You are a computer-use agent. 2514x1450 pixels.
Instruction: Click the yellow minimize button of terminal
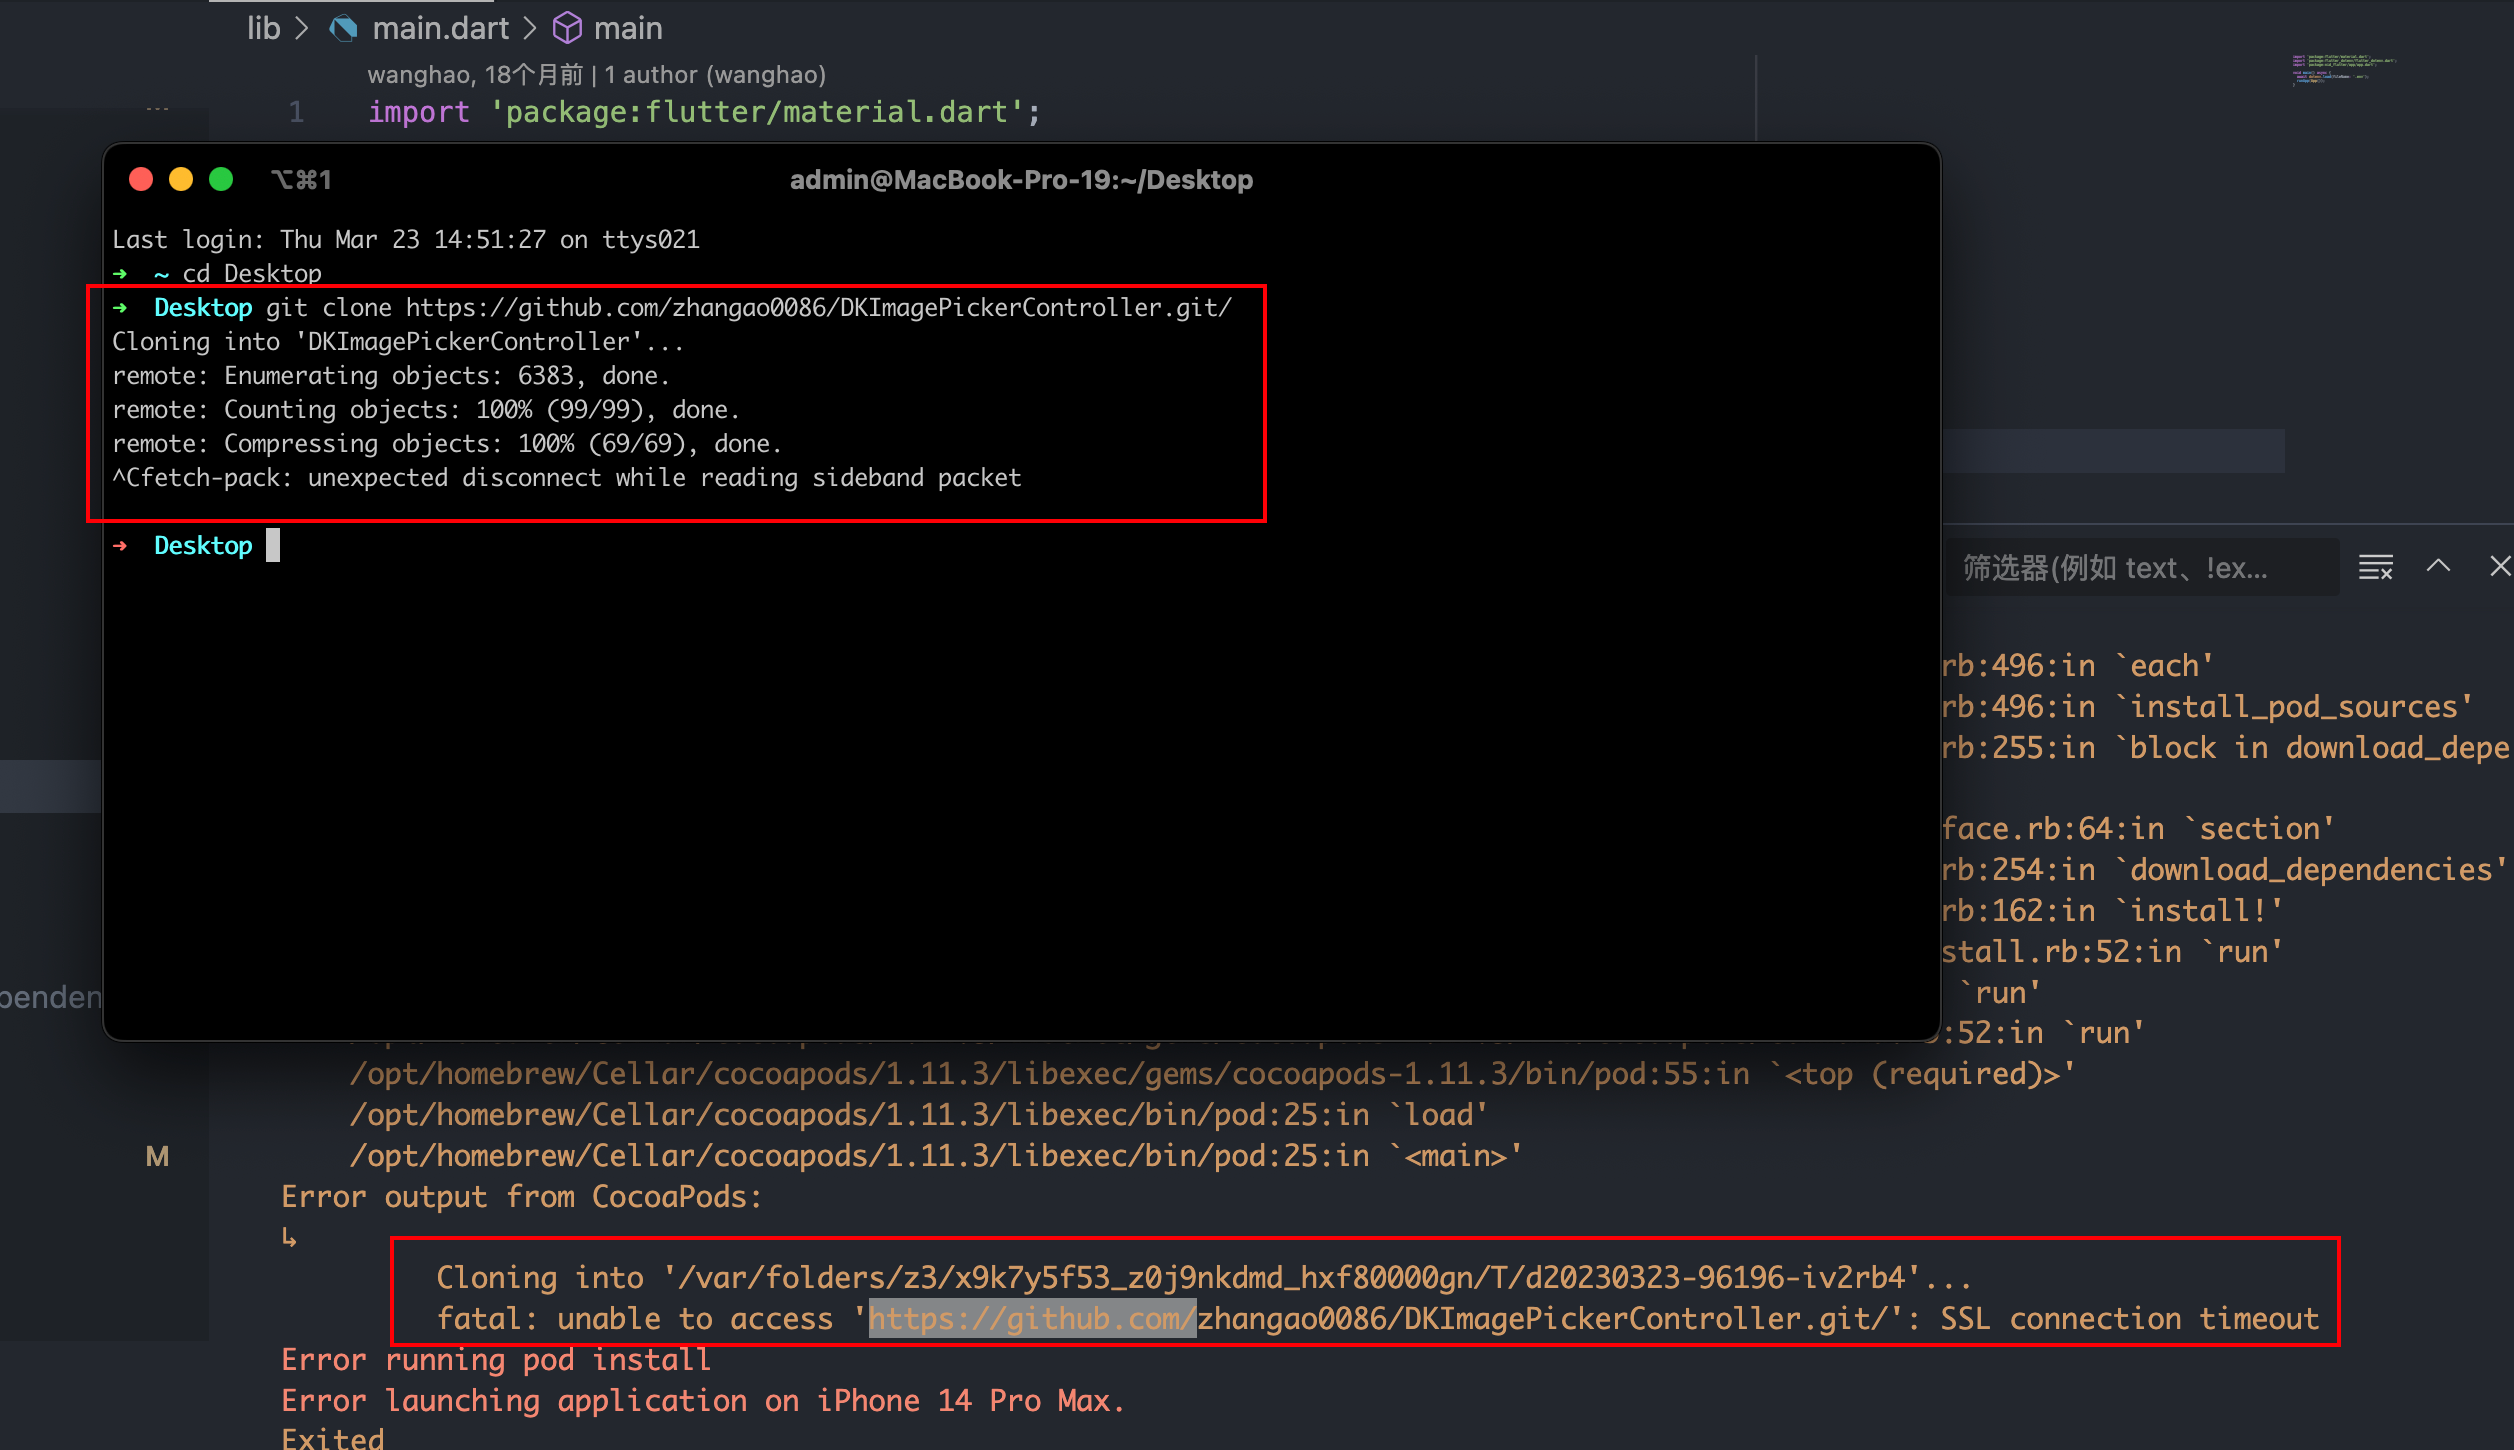[181, 179]
